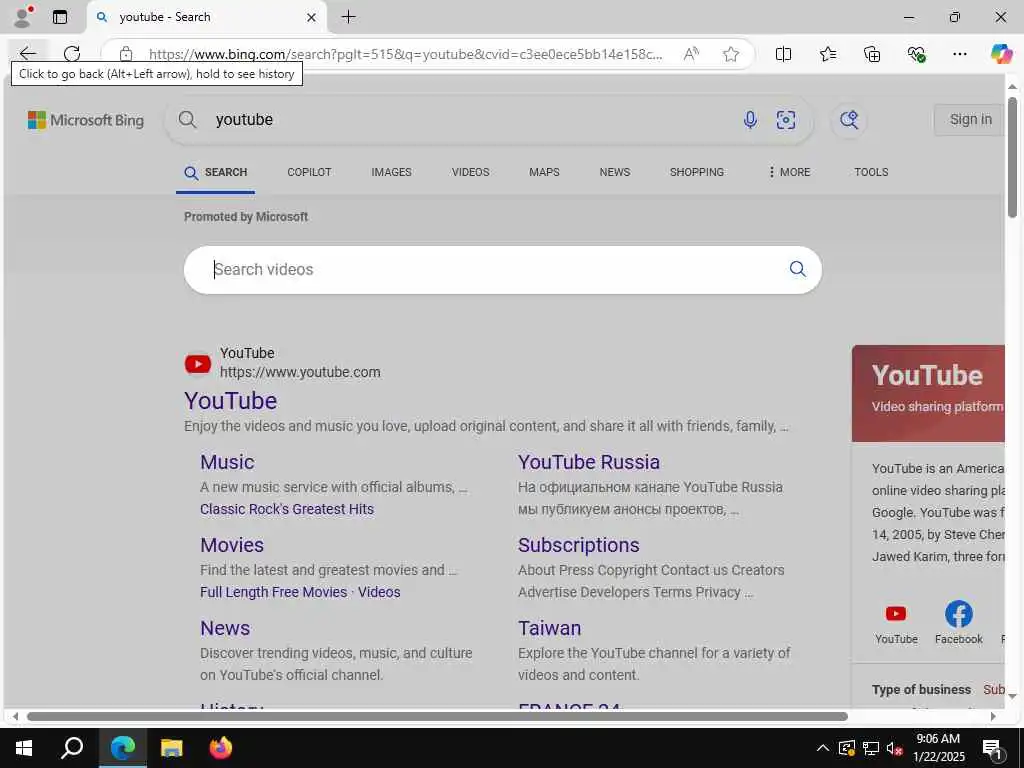The width and height of the screenshot is (1024, 768).
Task: Open Classic Rock's Greatest Hits link
Action: 287,509
